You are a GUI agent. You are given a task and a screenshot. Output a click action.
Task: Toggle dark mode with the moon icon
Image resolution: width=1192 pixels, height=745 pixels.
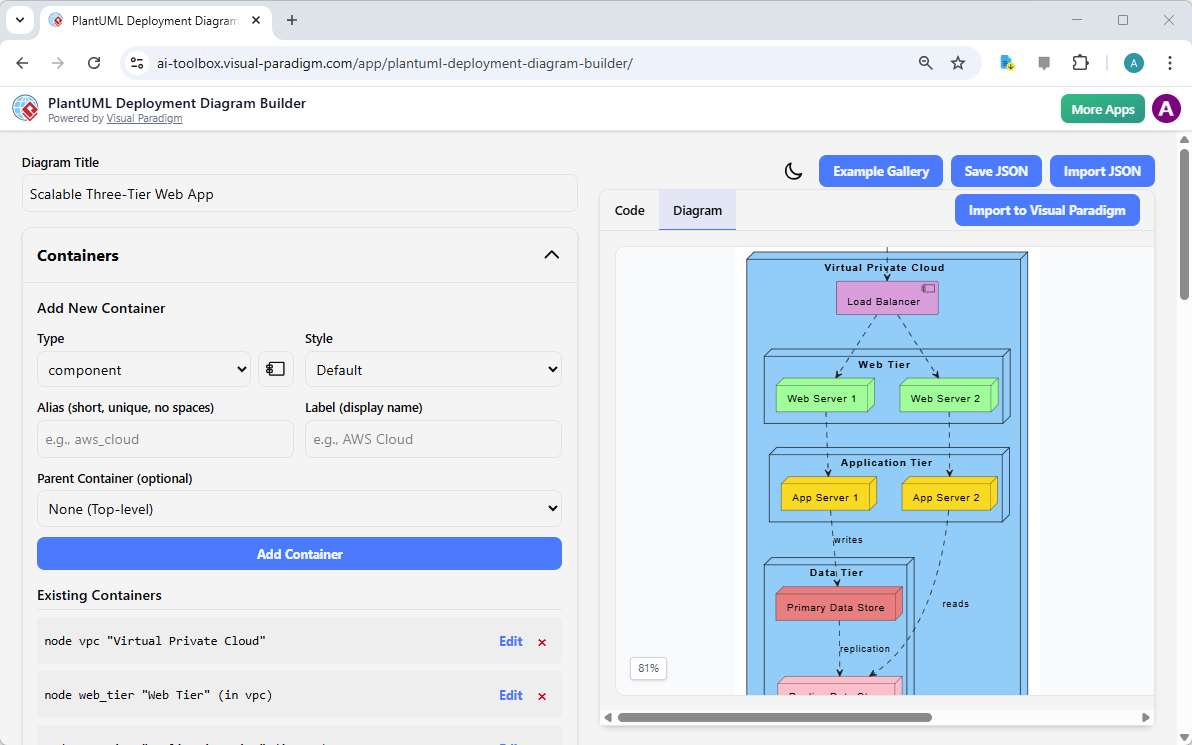coord(793,171)
